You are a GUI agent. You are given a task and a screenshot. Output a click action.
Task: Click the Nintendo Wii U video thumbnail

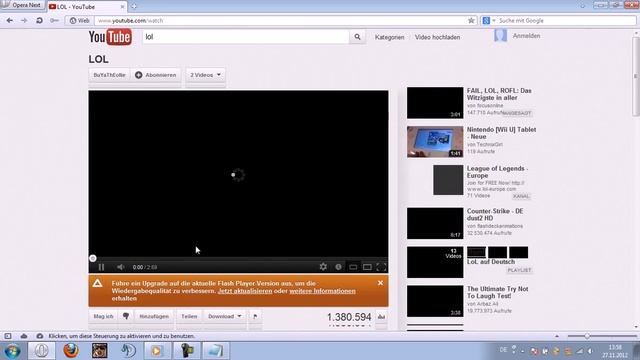pyautogui.click(x=435, y=142)
